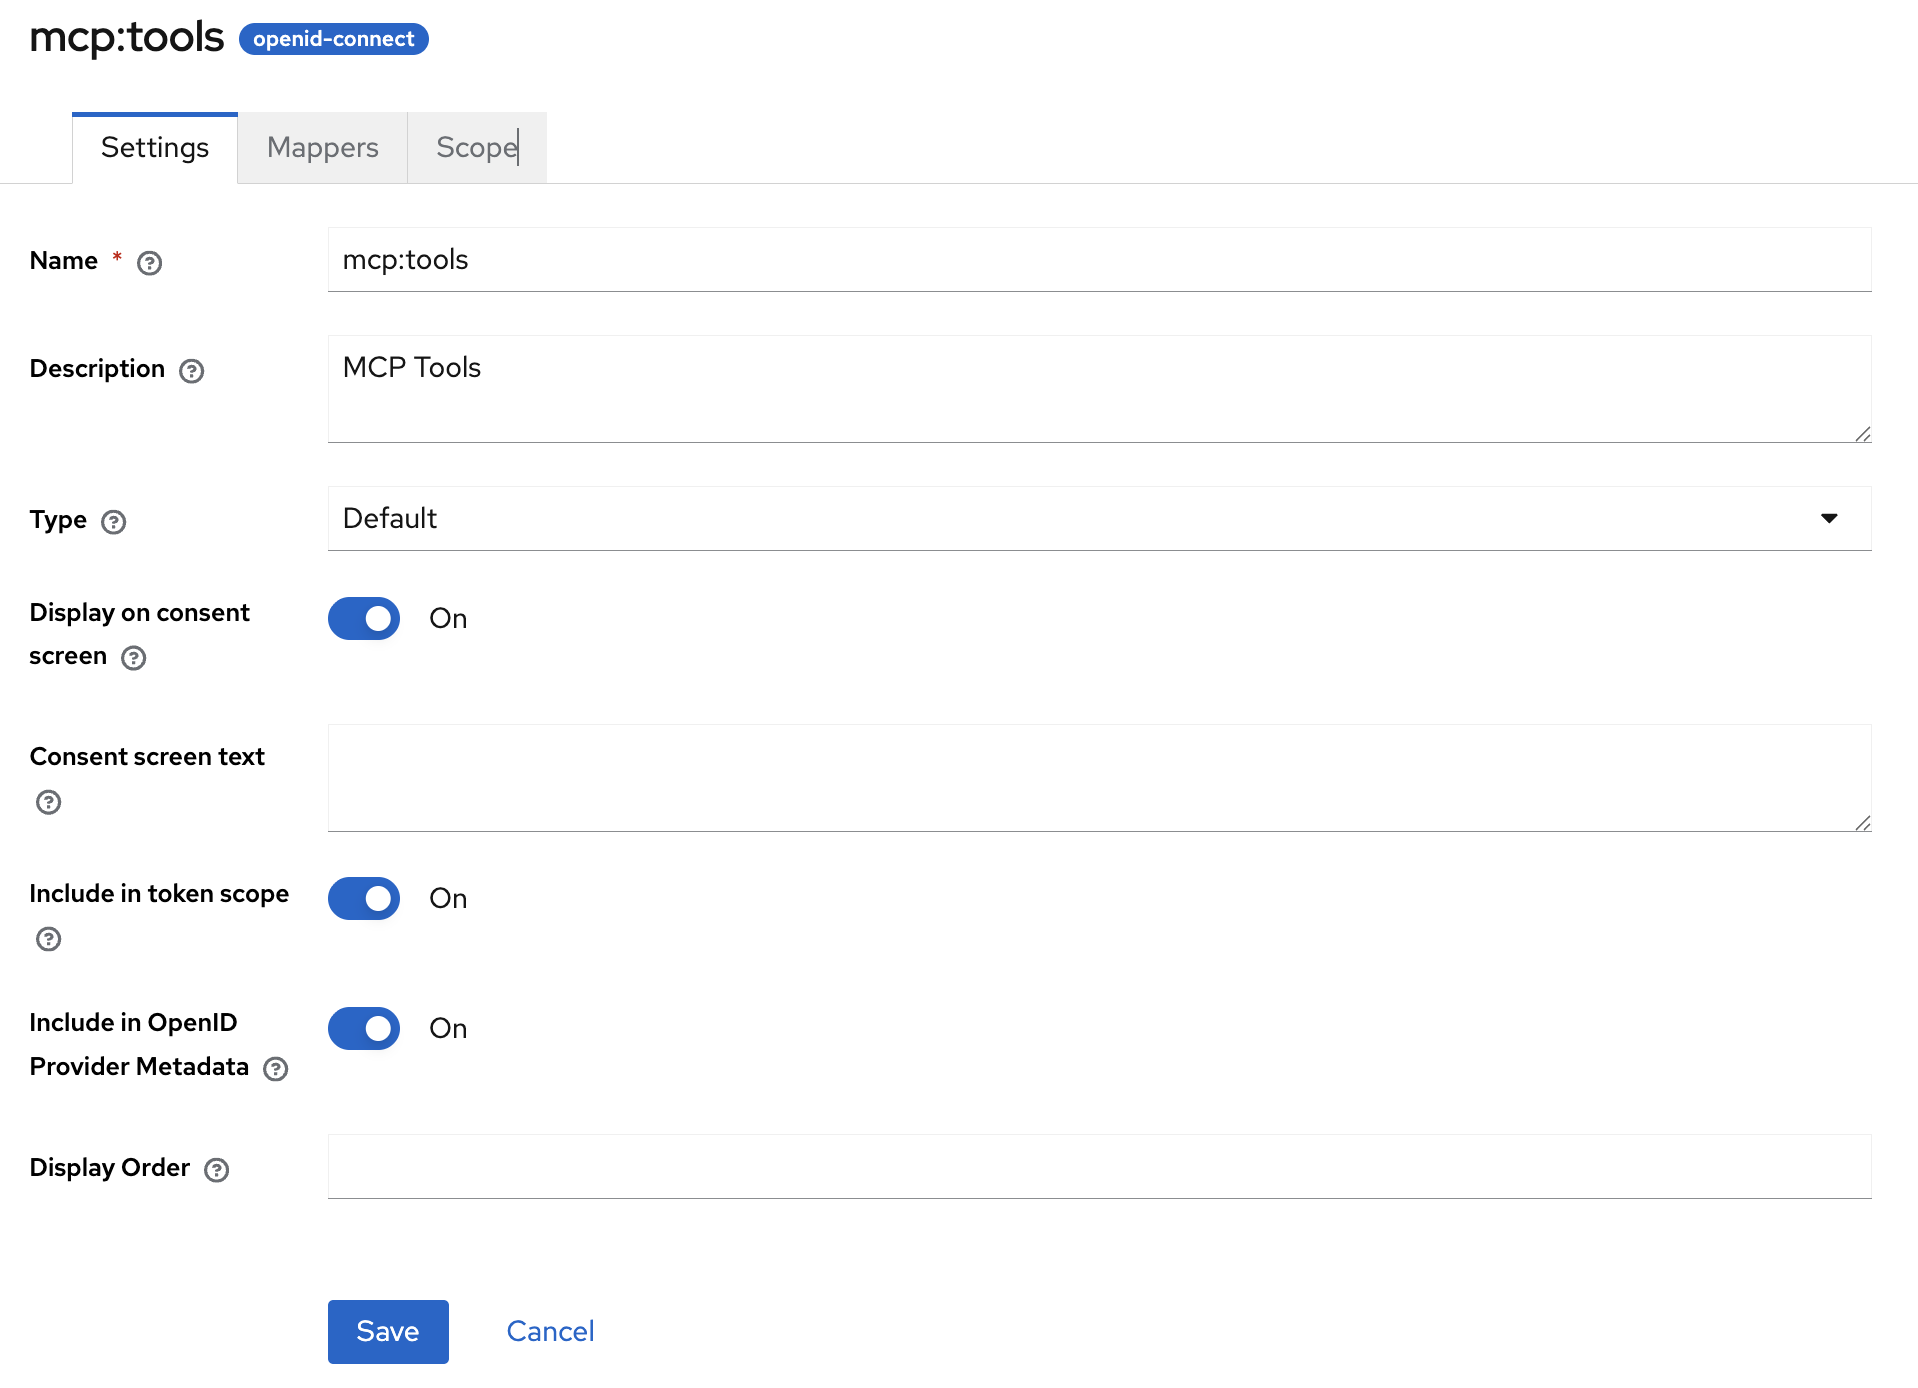Click help icon for Display on consent screen
Screen dimensions: 1918x1388
[133, 658]
